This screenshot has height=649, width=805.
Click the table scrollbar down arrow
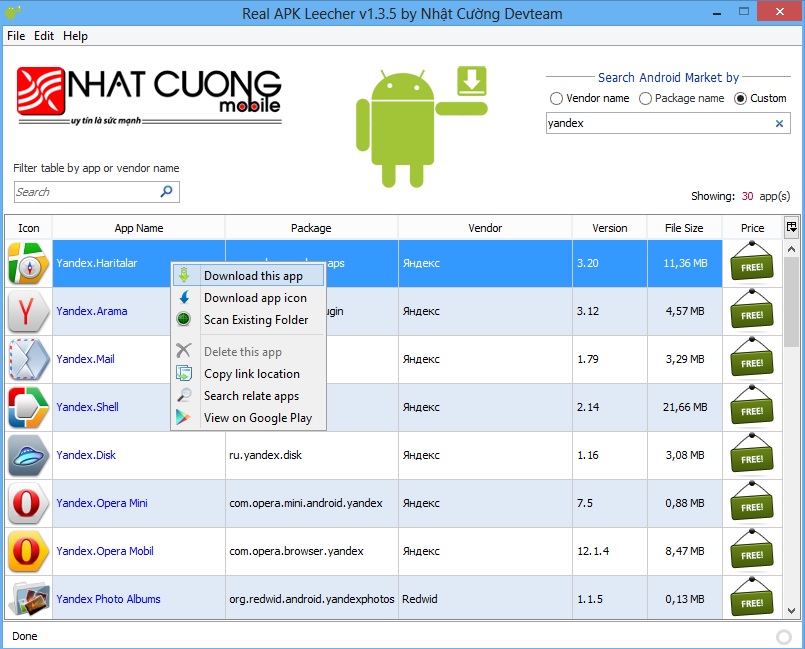pos(791,610)
